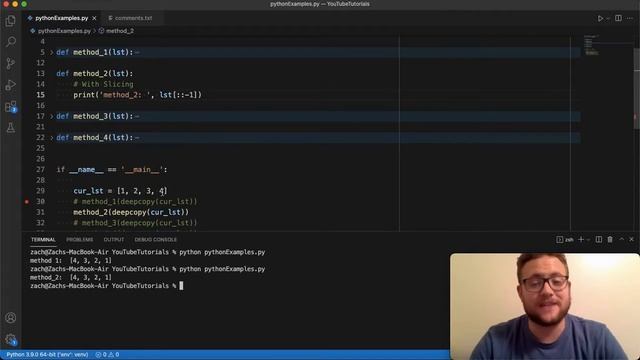The image size is (640, 360).
Task: Open the Explorer view in activity bar
Action: (x=11, y=20)
